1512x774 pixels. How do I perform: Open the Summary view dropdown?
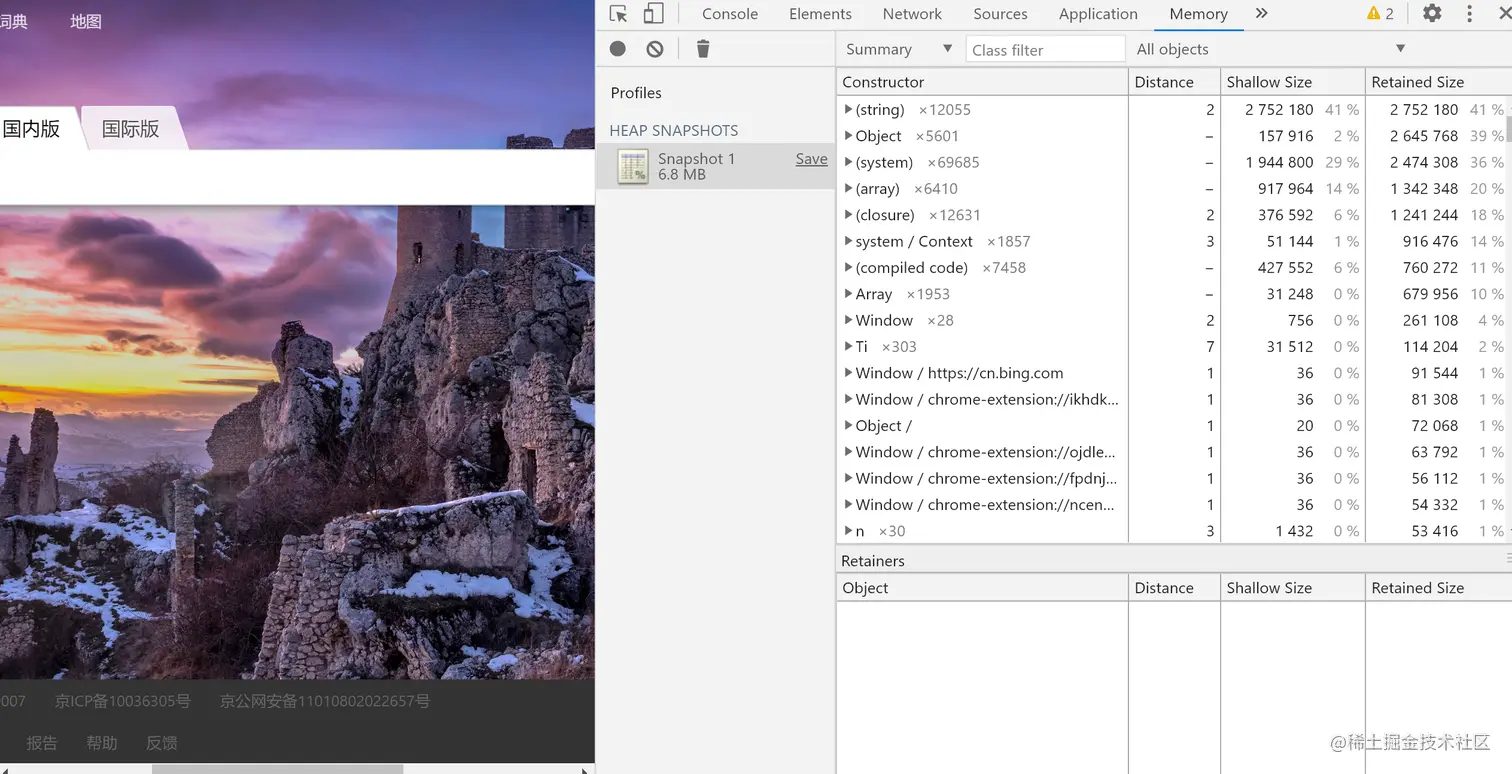(898, 49)
